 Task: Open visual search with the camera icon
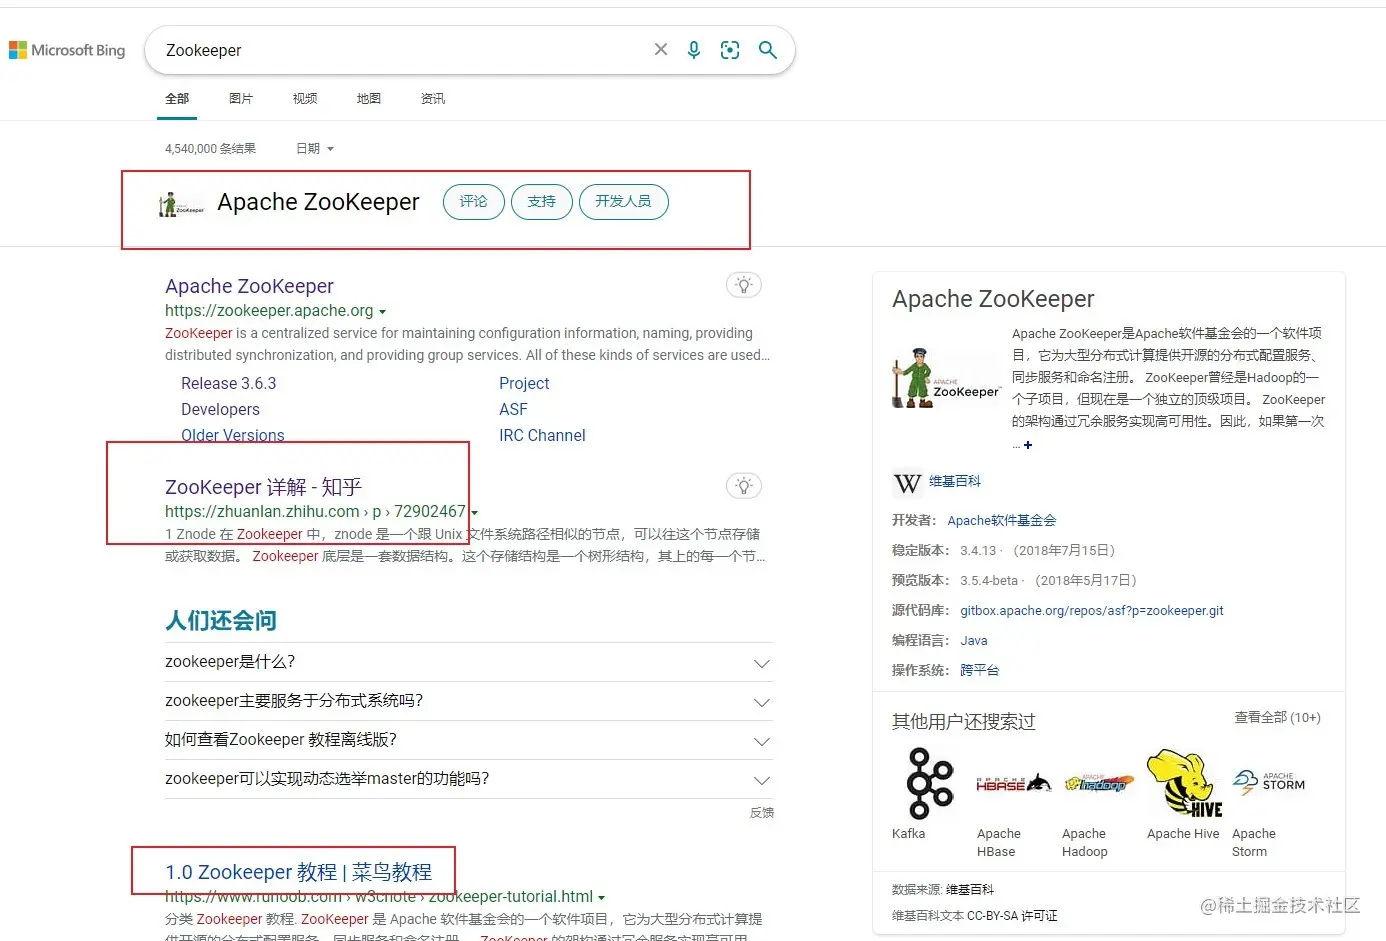tap(729, 50)
